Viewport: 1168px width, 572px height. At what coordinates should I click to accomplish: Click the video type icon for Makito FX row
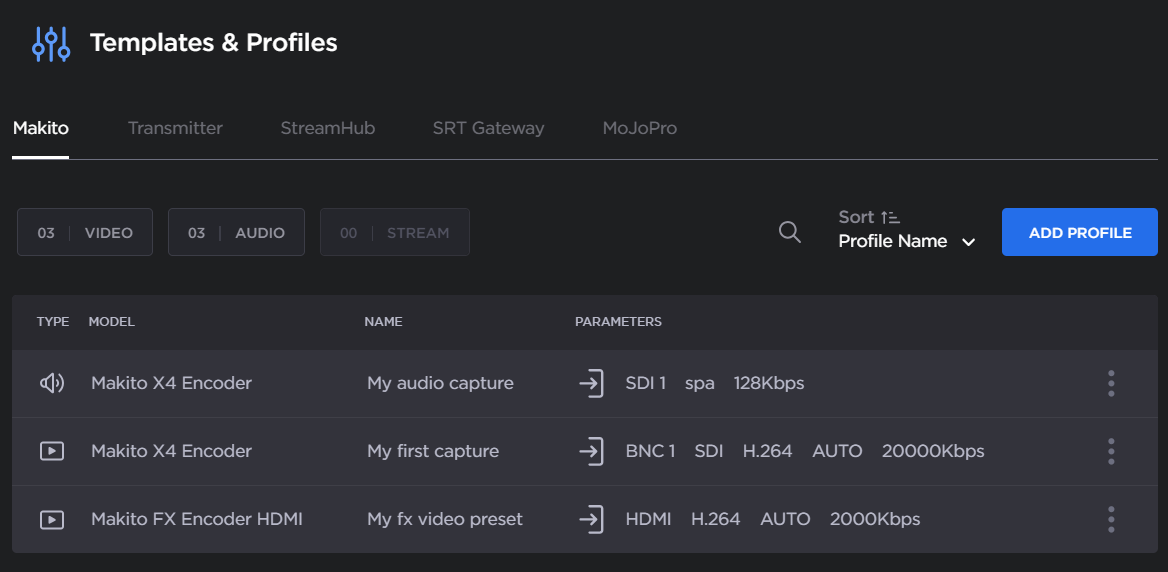coord(52,519)
